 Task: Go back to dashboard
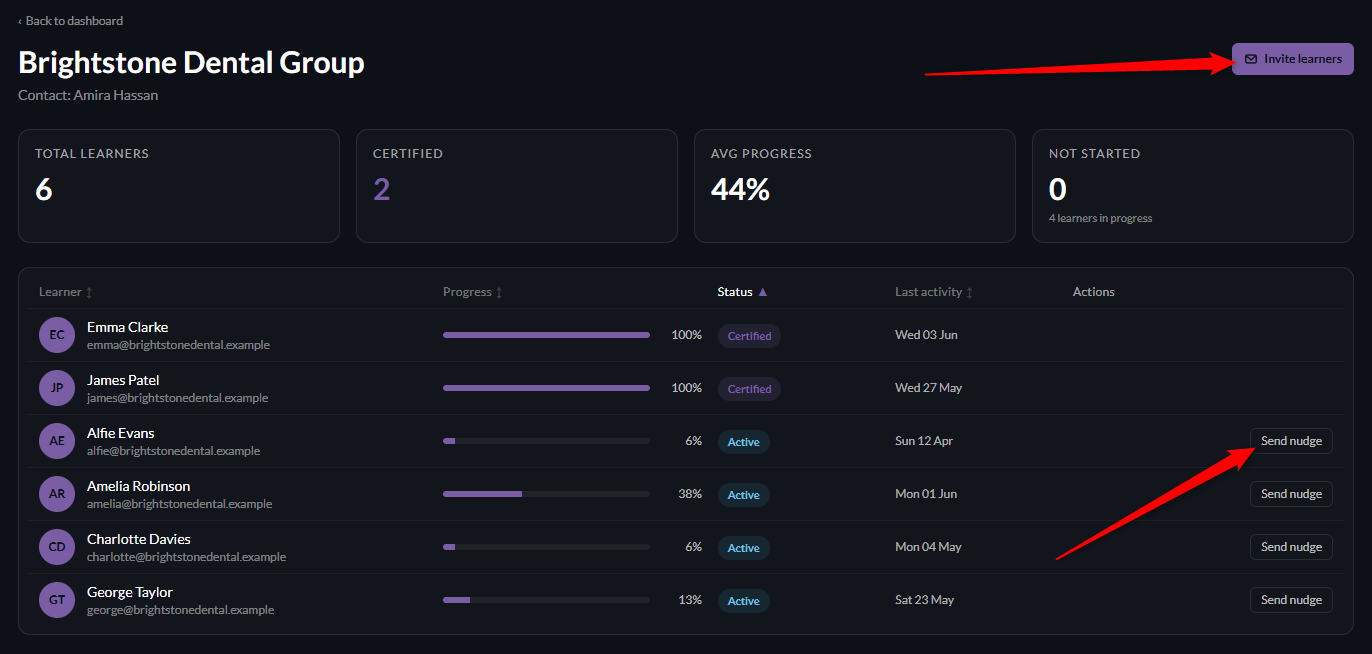tap(71, 21)
